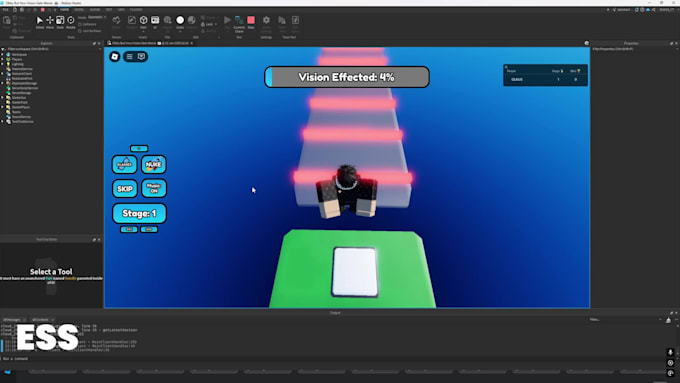680x383 pixels.
Task: Switch to the VIEW ribbon tab
Action: (x=121, y=10)
